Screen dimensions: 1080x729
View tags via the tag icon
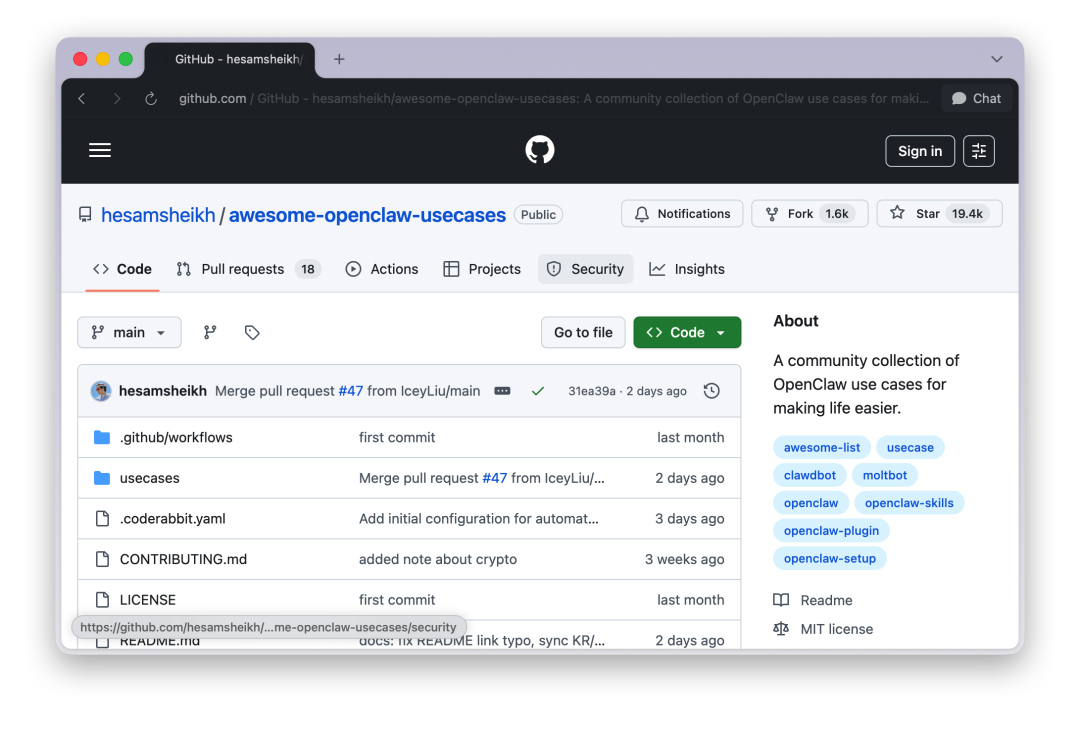251,332
